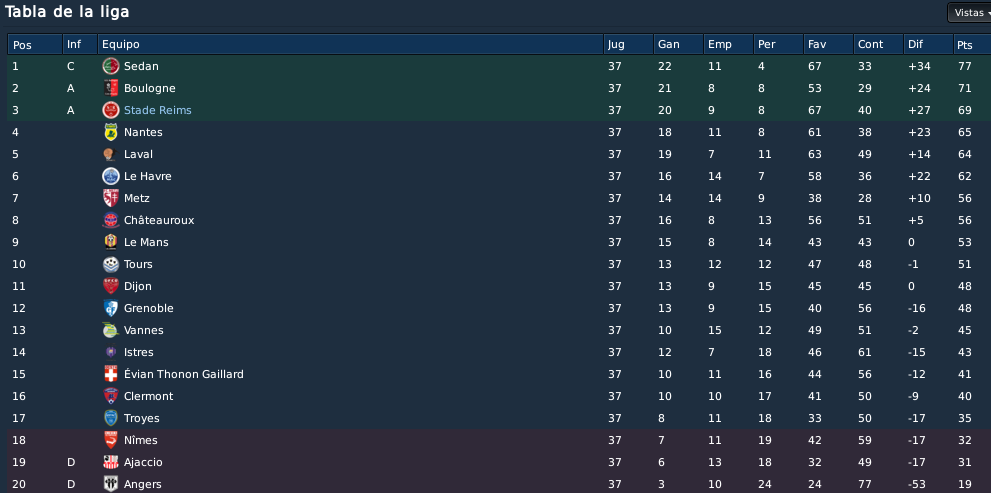Image resolution: width=991 pixels, height=493 pixels.
Task: Click the Angers club crest icon
Action: point(111,484)
